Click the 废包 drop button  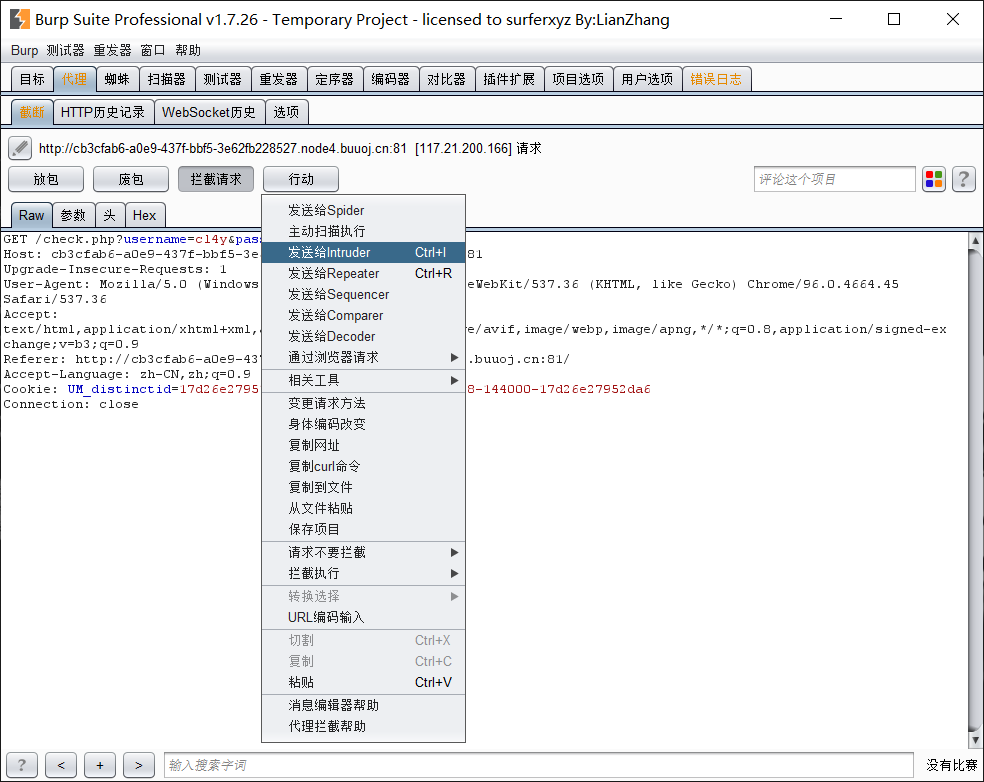click(x=131, y=179)
